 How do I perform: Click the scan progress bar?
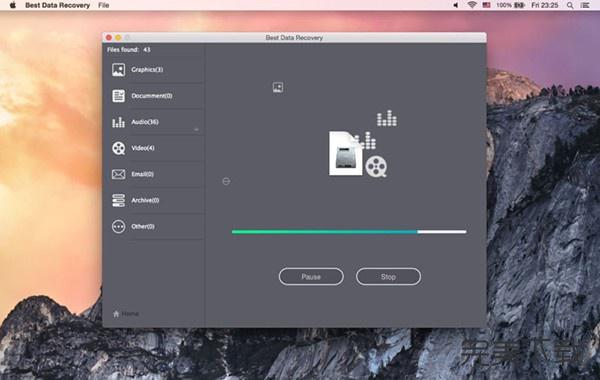[349, 232]
